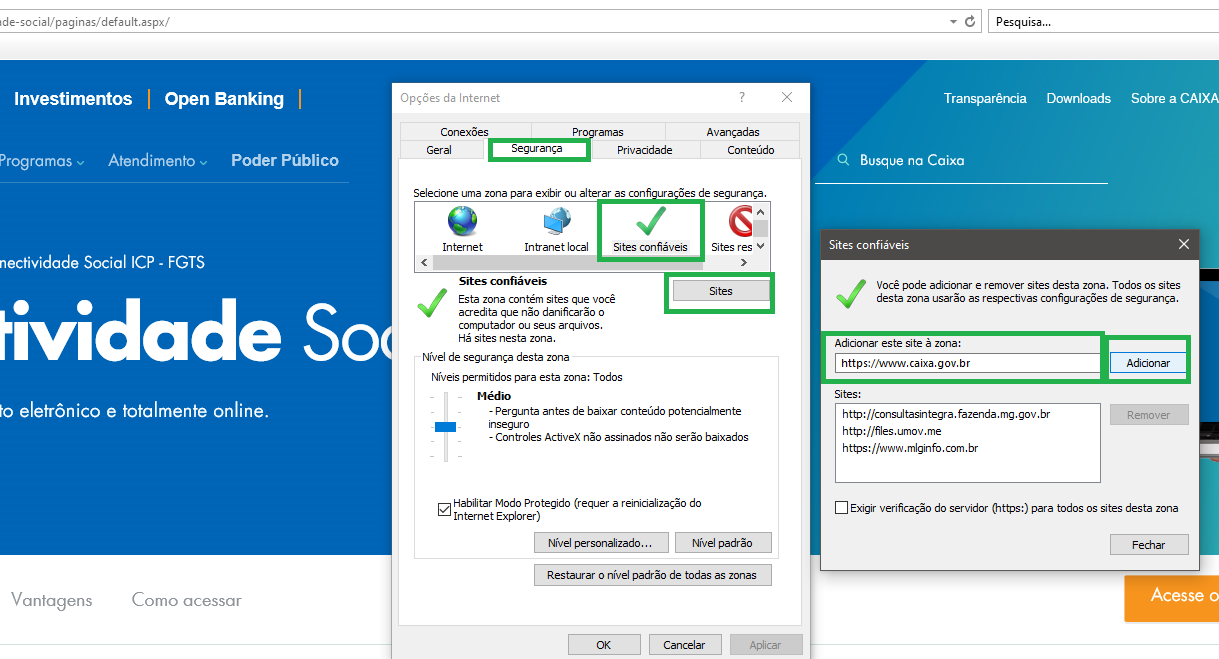Select https://www.mlginfo.com.br in Sites list

point(910,448)
